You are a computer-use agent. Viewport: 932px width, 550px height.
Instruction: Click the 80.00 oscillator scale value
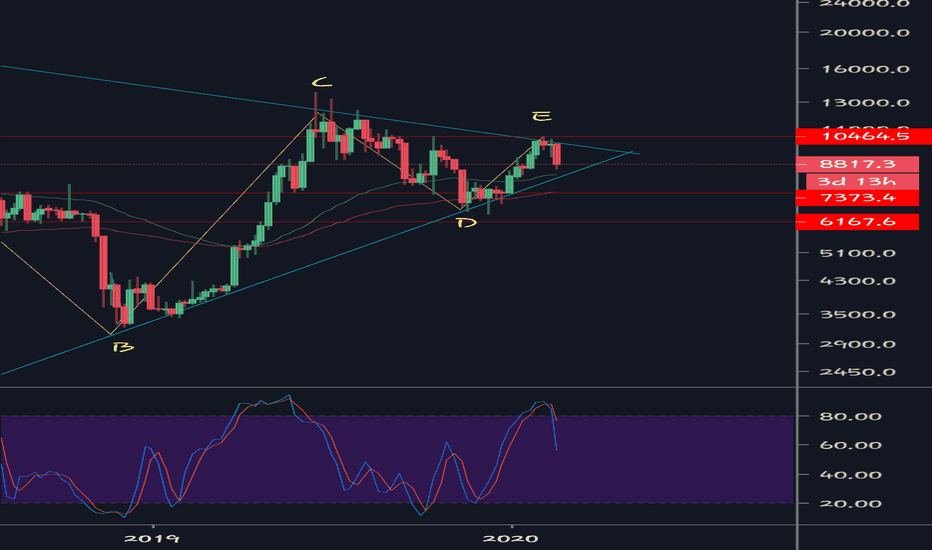851,416
